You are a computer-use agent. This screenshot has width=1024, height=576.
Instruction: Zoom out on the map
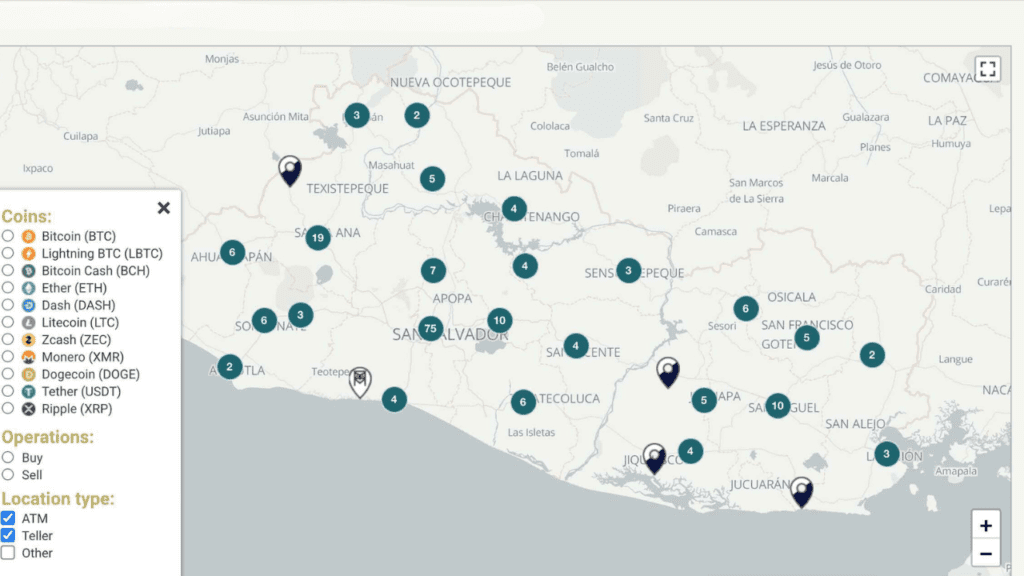(x=985, y=552)
